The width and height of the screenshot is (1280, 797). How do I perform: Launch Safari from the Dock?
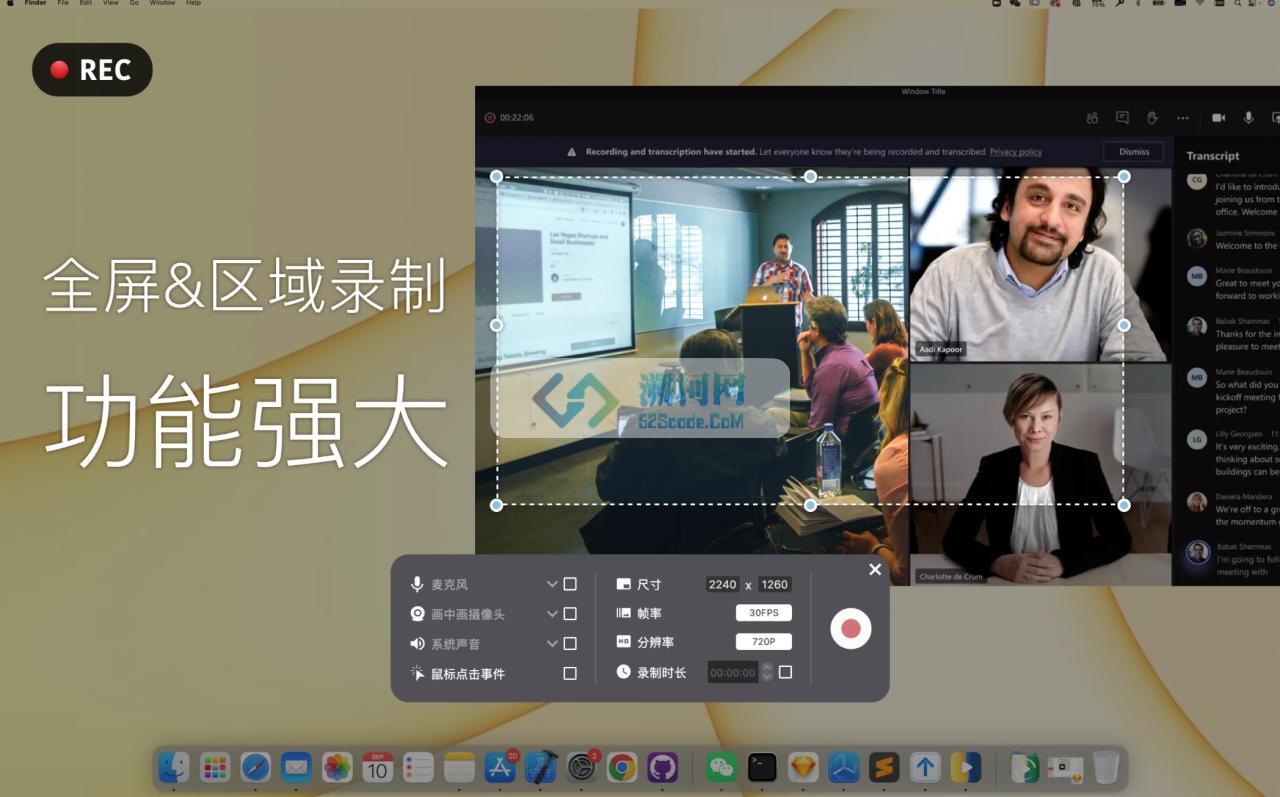click(256, 767)
